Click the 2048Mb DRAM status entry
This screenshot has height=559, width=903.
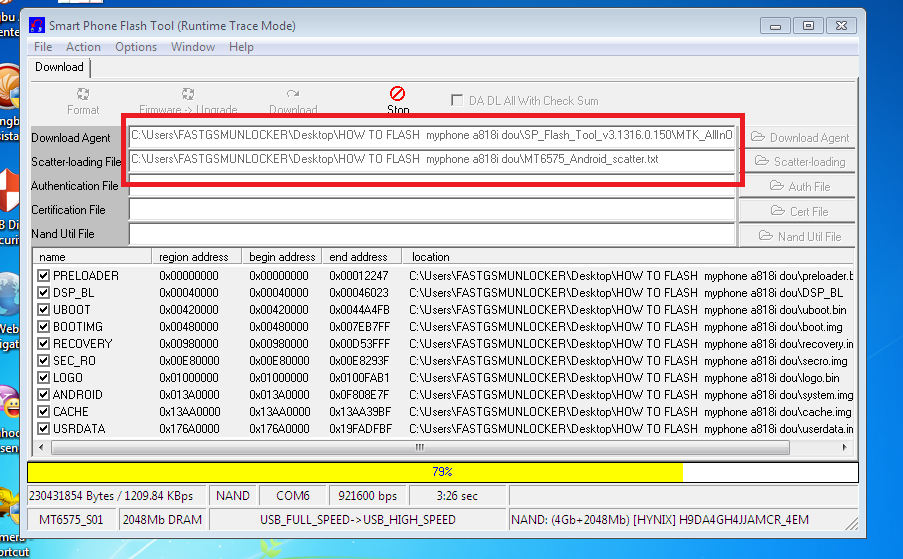click(x=162, y=520)
